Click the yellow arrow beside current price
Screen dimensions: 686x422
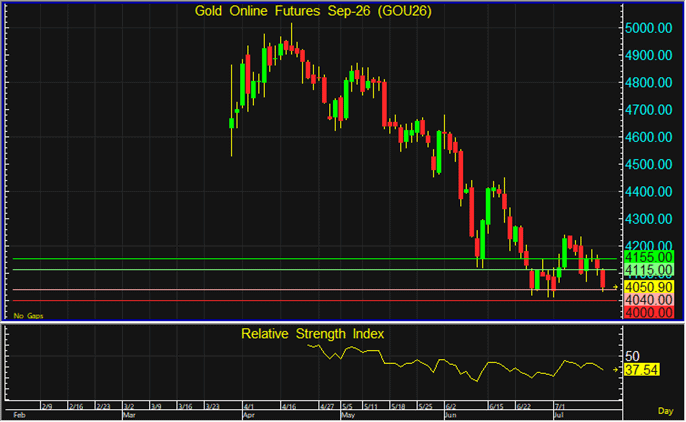pos(615,287)
